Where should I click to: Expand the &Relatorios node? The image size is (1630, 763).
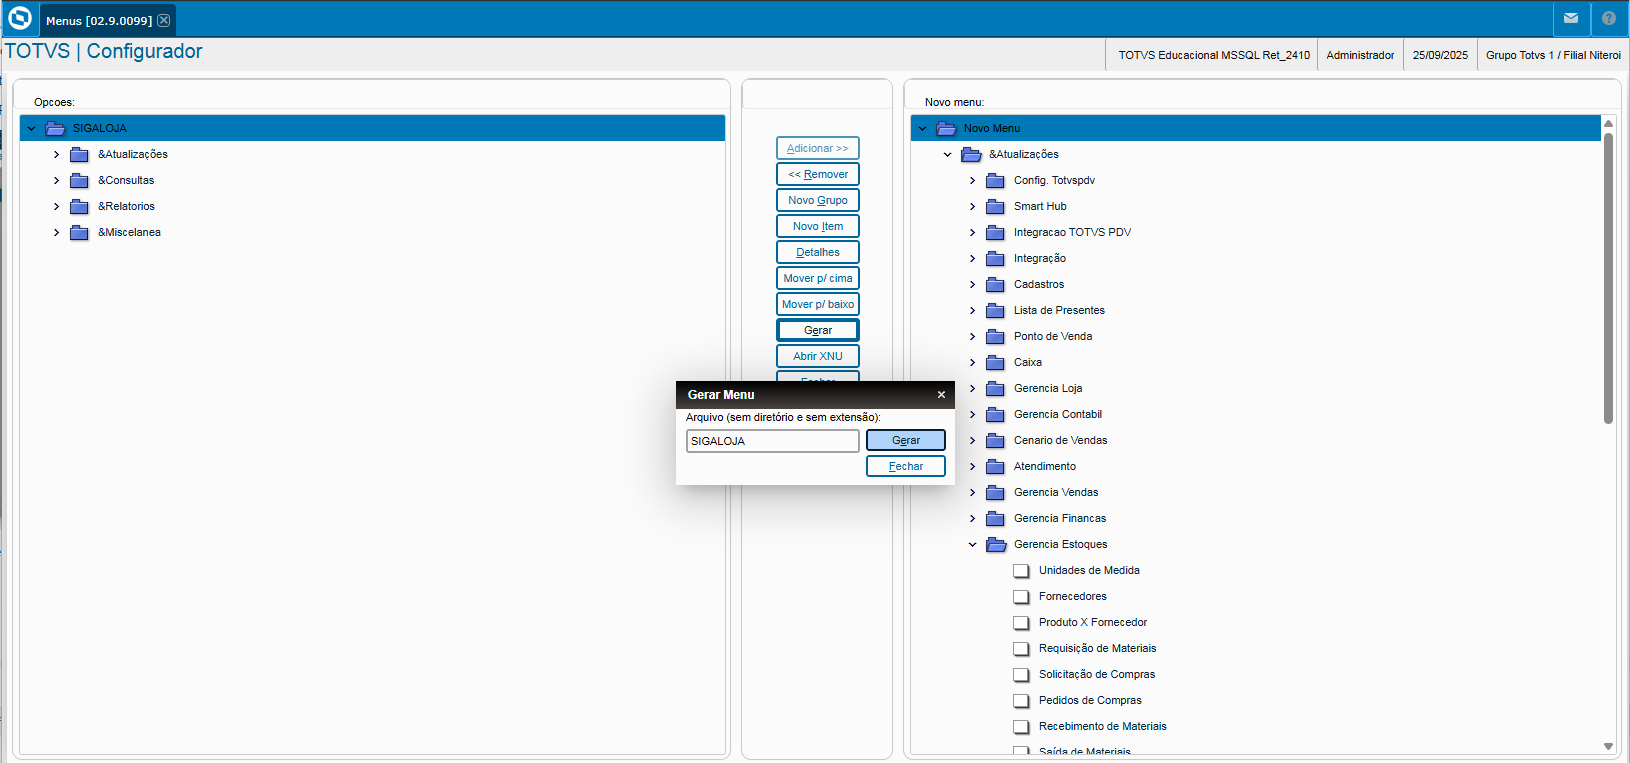(56, 206)
